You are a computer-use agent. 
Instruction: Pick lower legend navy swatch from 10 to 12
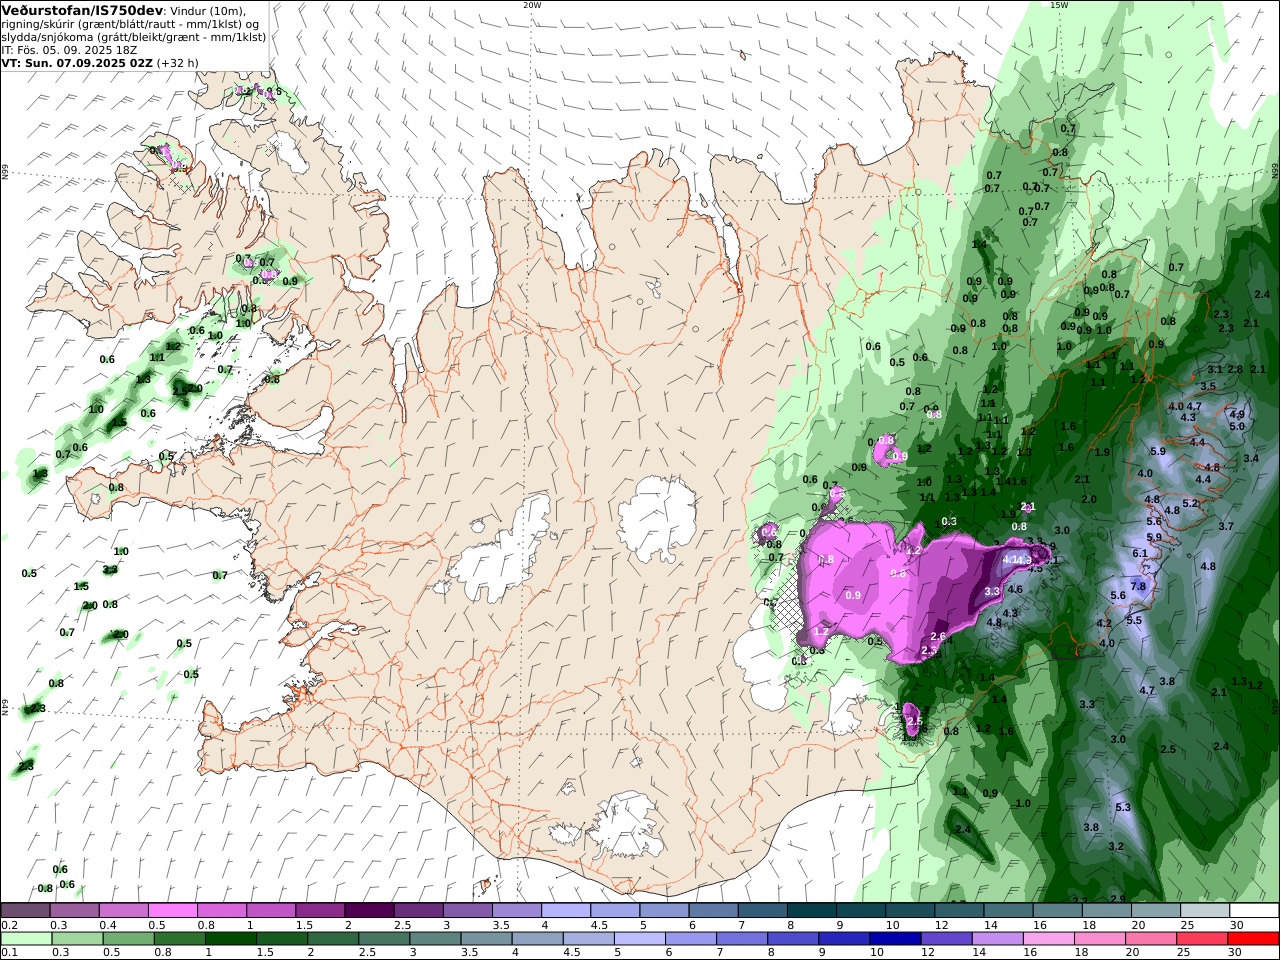pyautogui.click(x=896, y=939)
